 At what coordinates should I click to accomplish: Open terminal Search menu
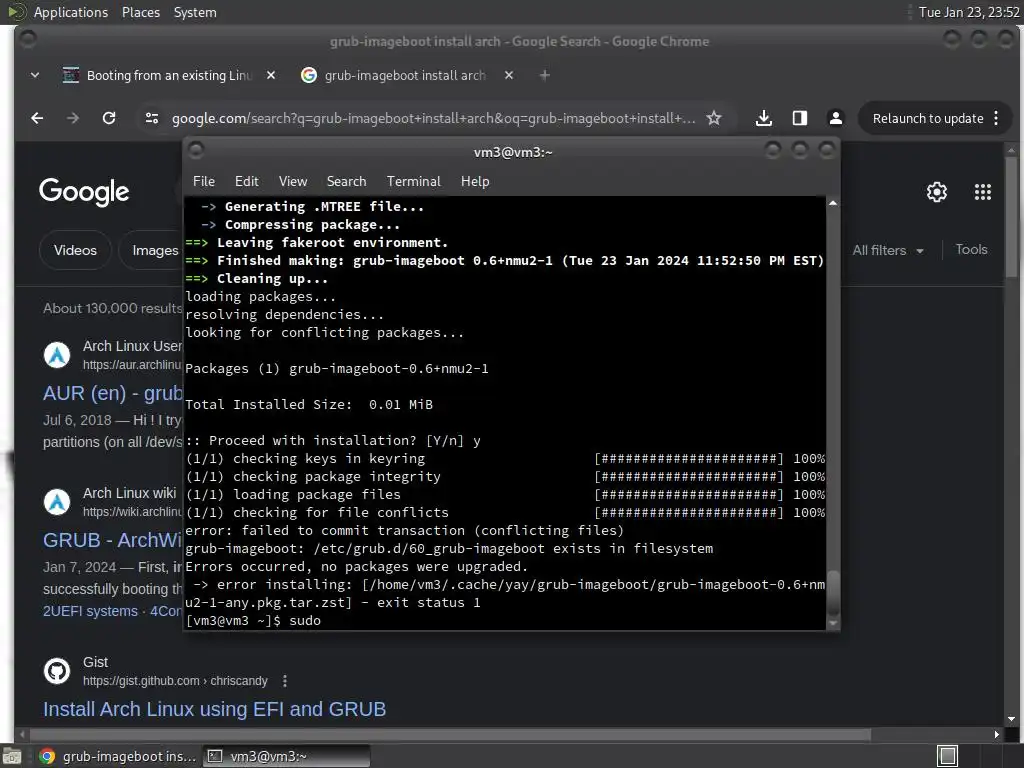(346, 182)
